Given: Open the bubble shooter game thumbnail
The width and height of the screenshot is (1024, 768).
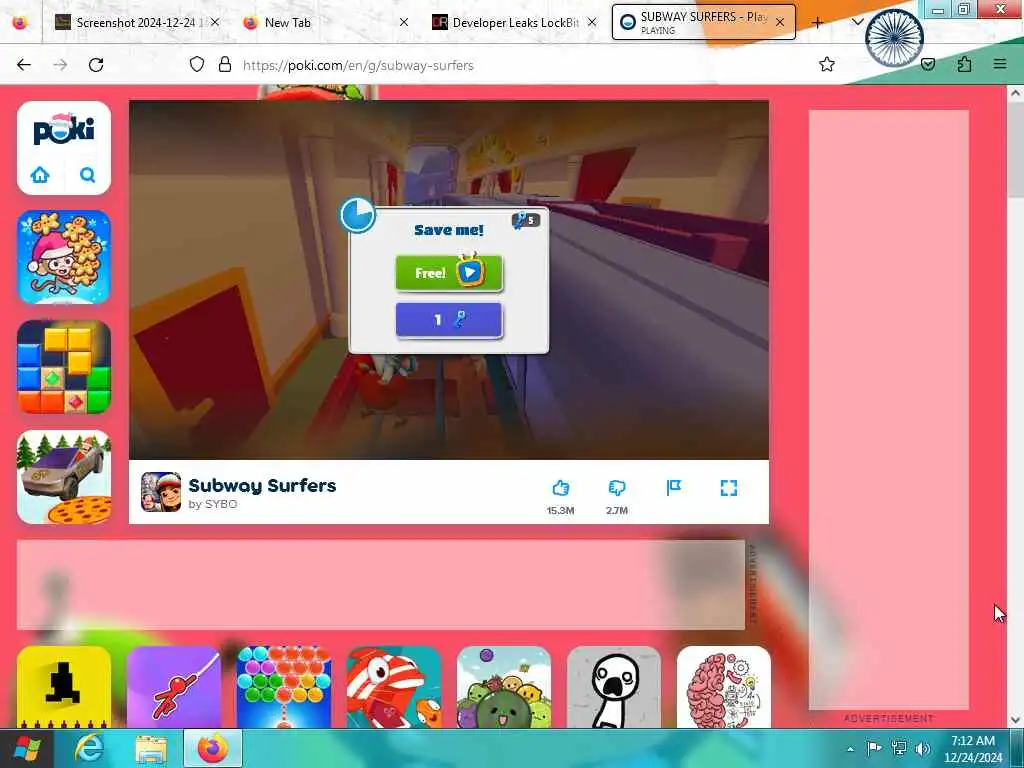Looking at the screenshot, I should pyautogui.click(x=284, y=687).
